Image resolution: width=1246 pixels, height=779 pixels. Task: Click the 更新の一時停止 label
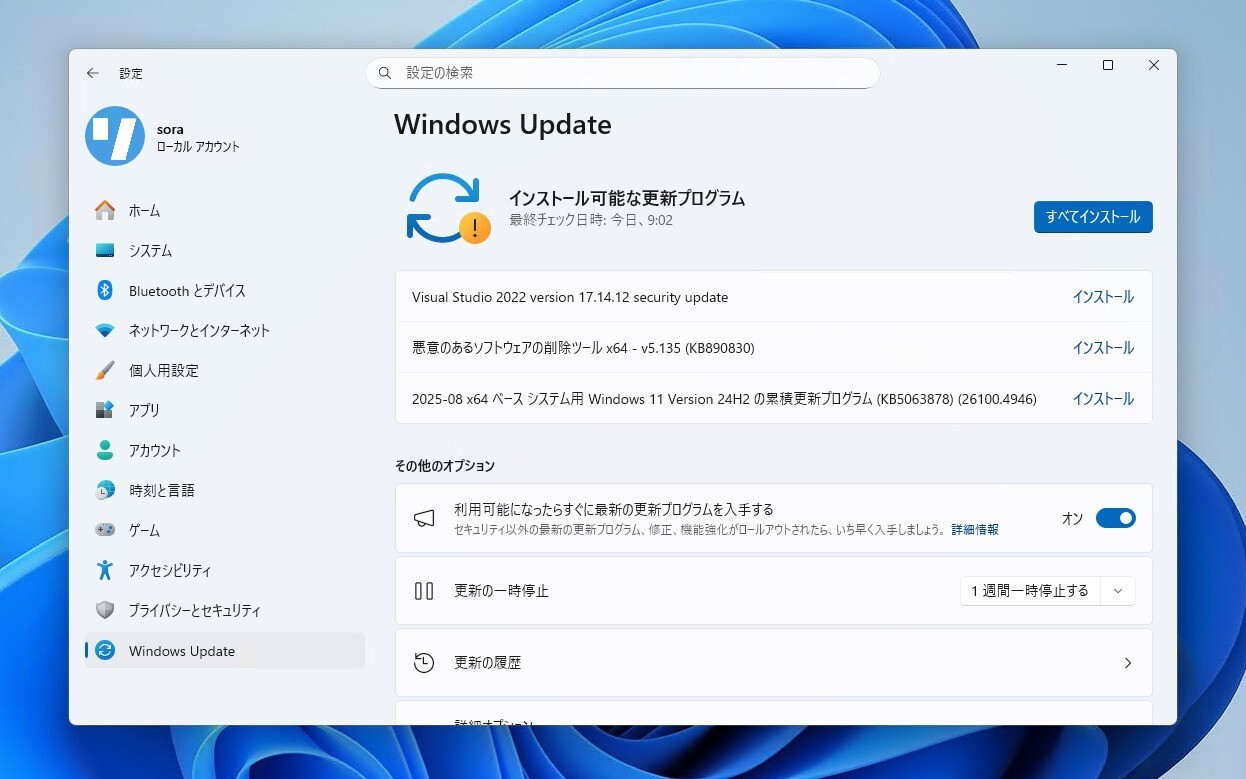501,591
